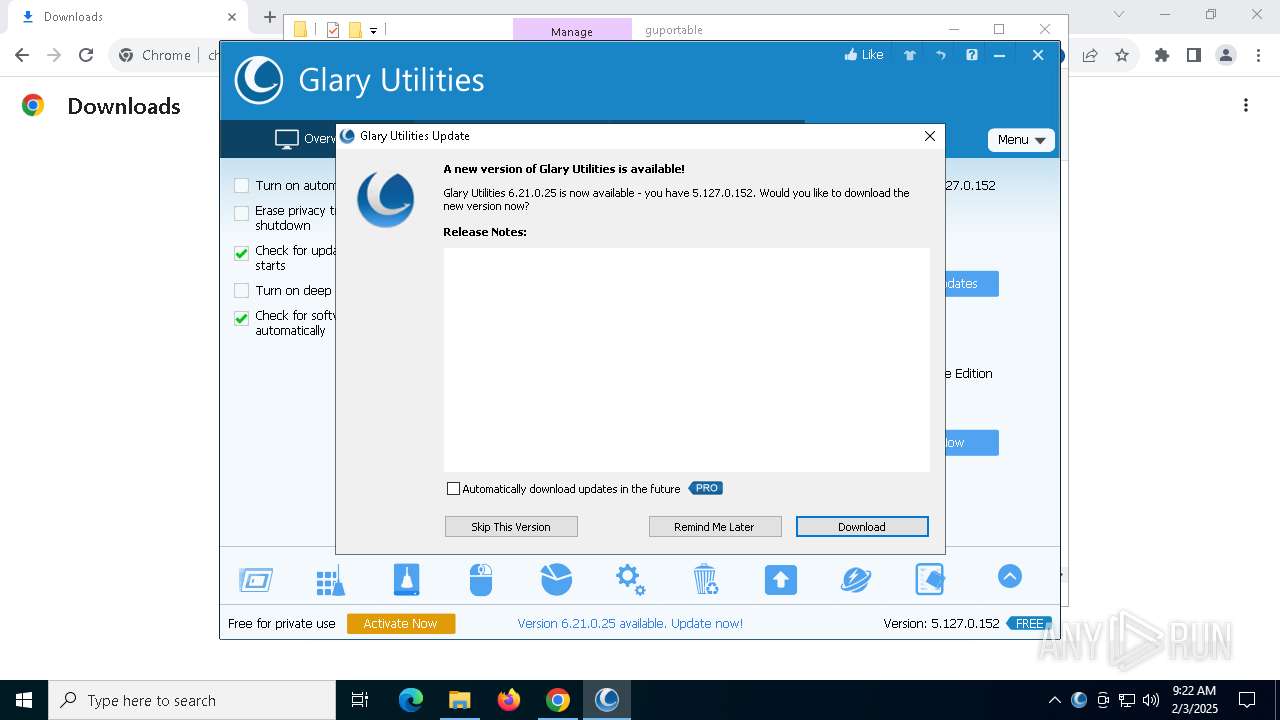1280x720 pixels.
Task: Click the Like thumbs-up button
Action: pos(864,55)
